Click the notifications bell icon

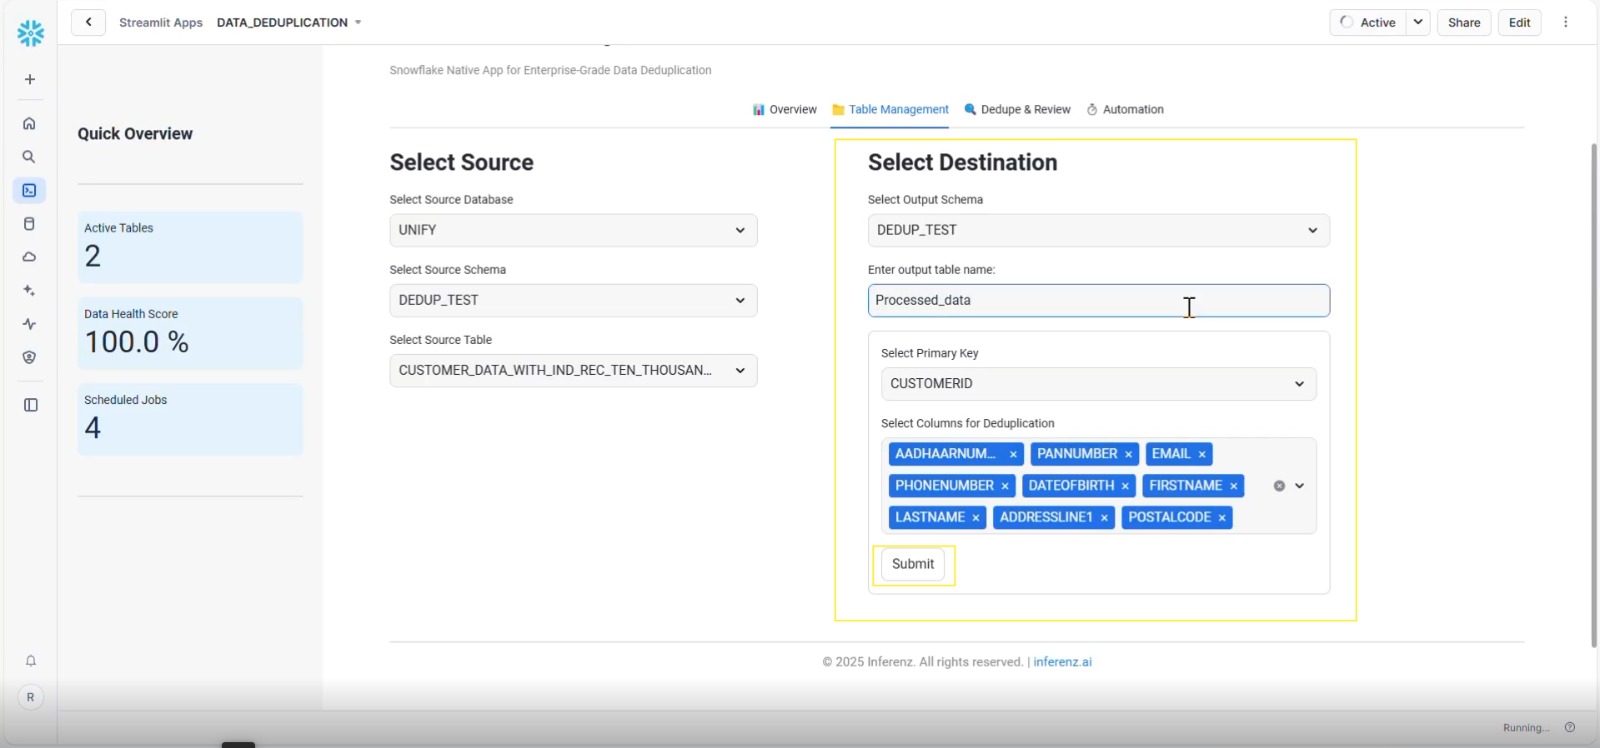pos(30,661)
